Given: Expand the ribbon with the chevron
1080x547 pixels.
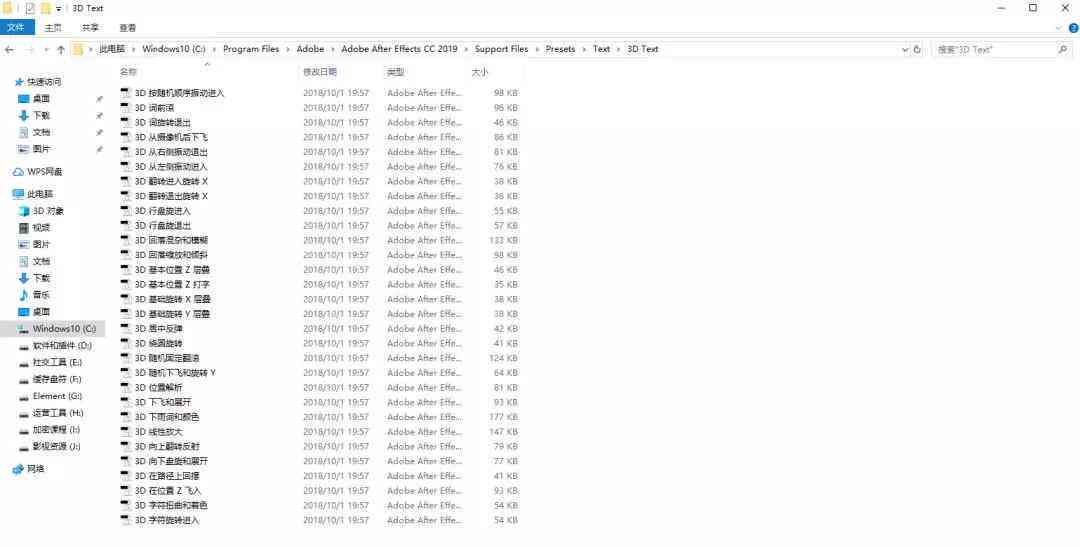Looking at the screenshot, I should [x=1059, y=28].
